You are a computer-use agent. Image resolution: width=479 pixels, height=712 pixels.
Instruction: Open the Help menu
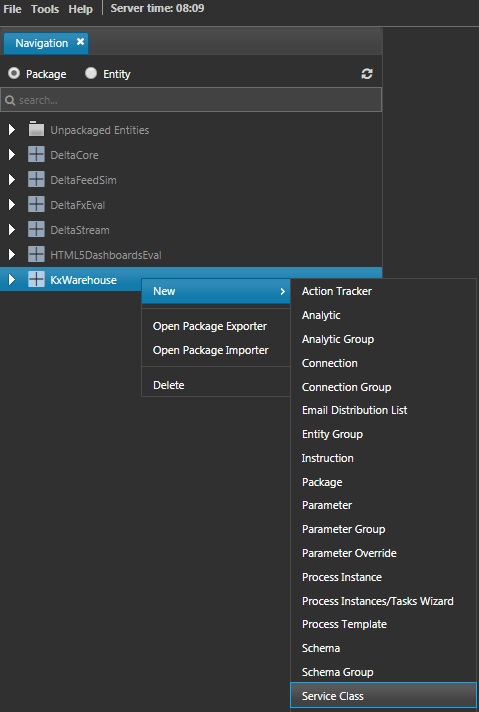pos(80,9)
